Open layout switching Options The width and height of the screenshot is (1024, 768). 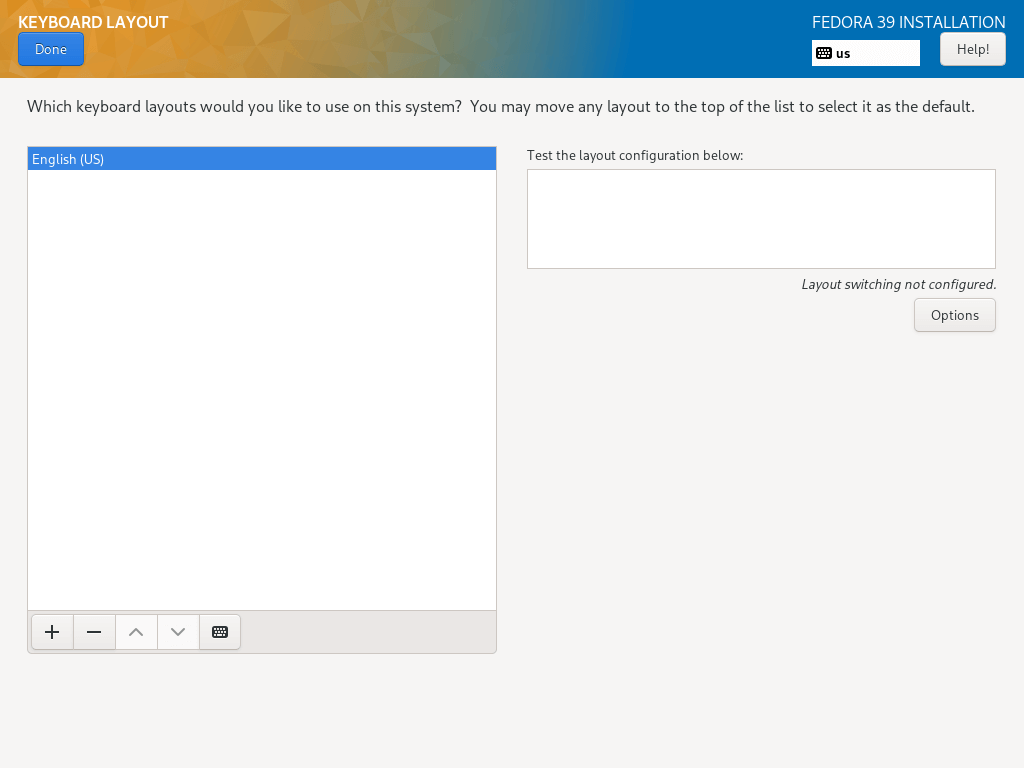pos(954,315)
